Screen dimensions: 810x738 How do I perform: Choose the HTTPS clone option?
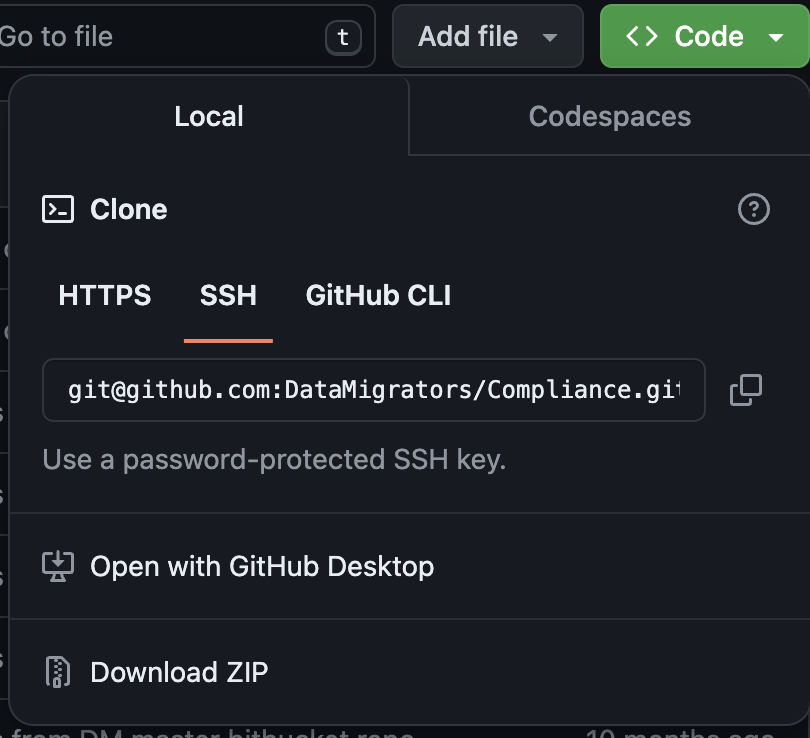click(x=105, y=296)
